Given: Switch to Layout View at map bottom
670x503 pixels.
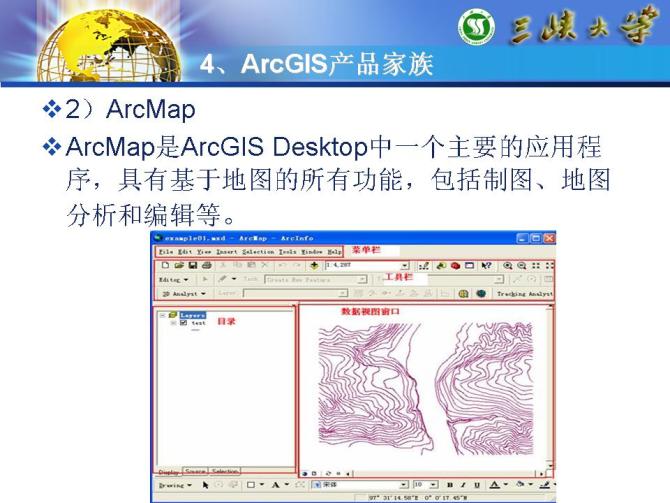Looking at the screenshot, I should click(314, 474).
